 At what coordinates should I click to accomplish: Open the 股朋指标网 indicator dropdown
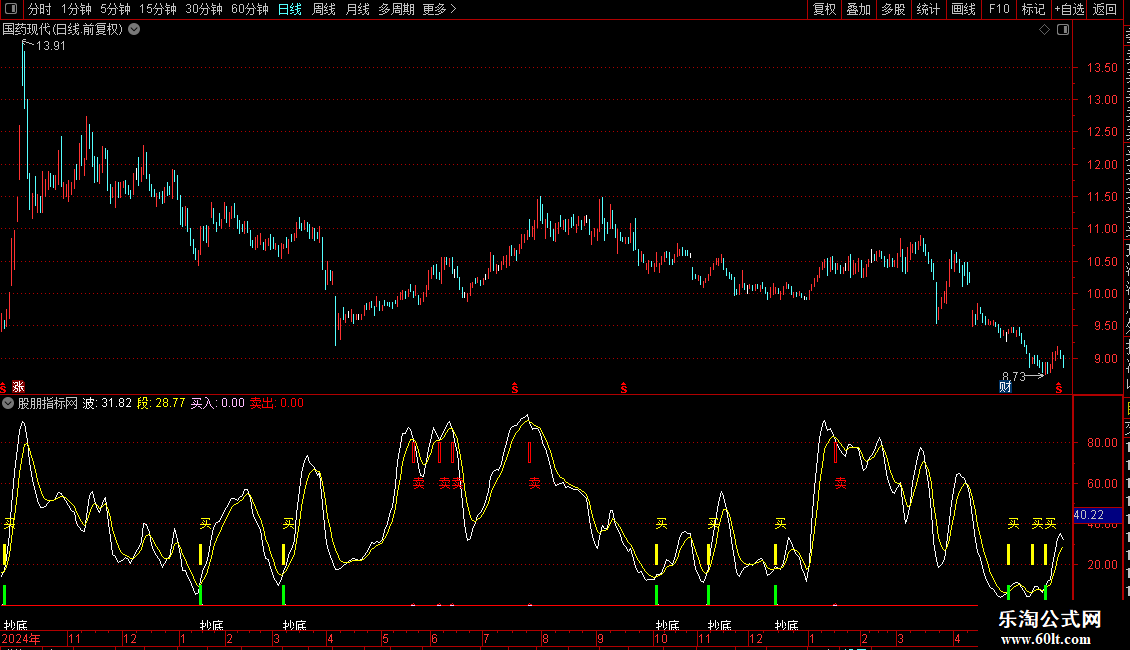pos(8,403)
